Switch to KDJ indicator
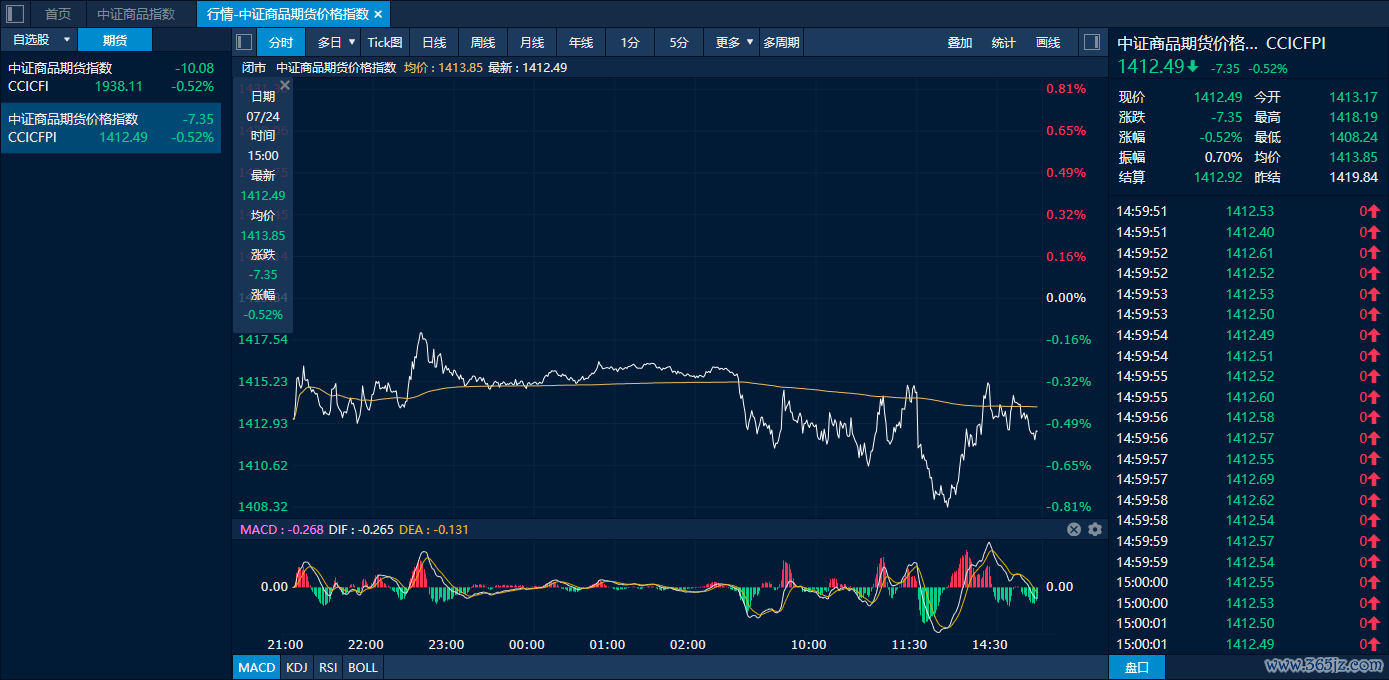The image size is (1389, 680). 296,667
